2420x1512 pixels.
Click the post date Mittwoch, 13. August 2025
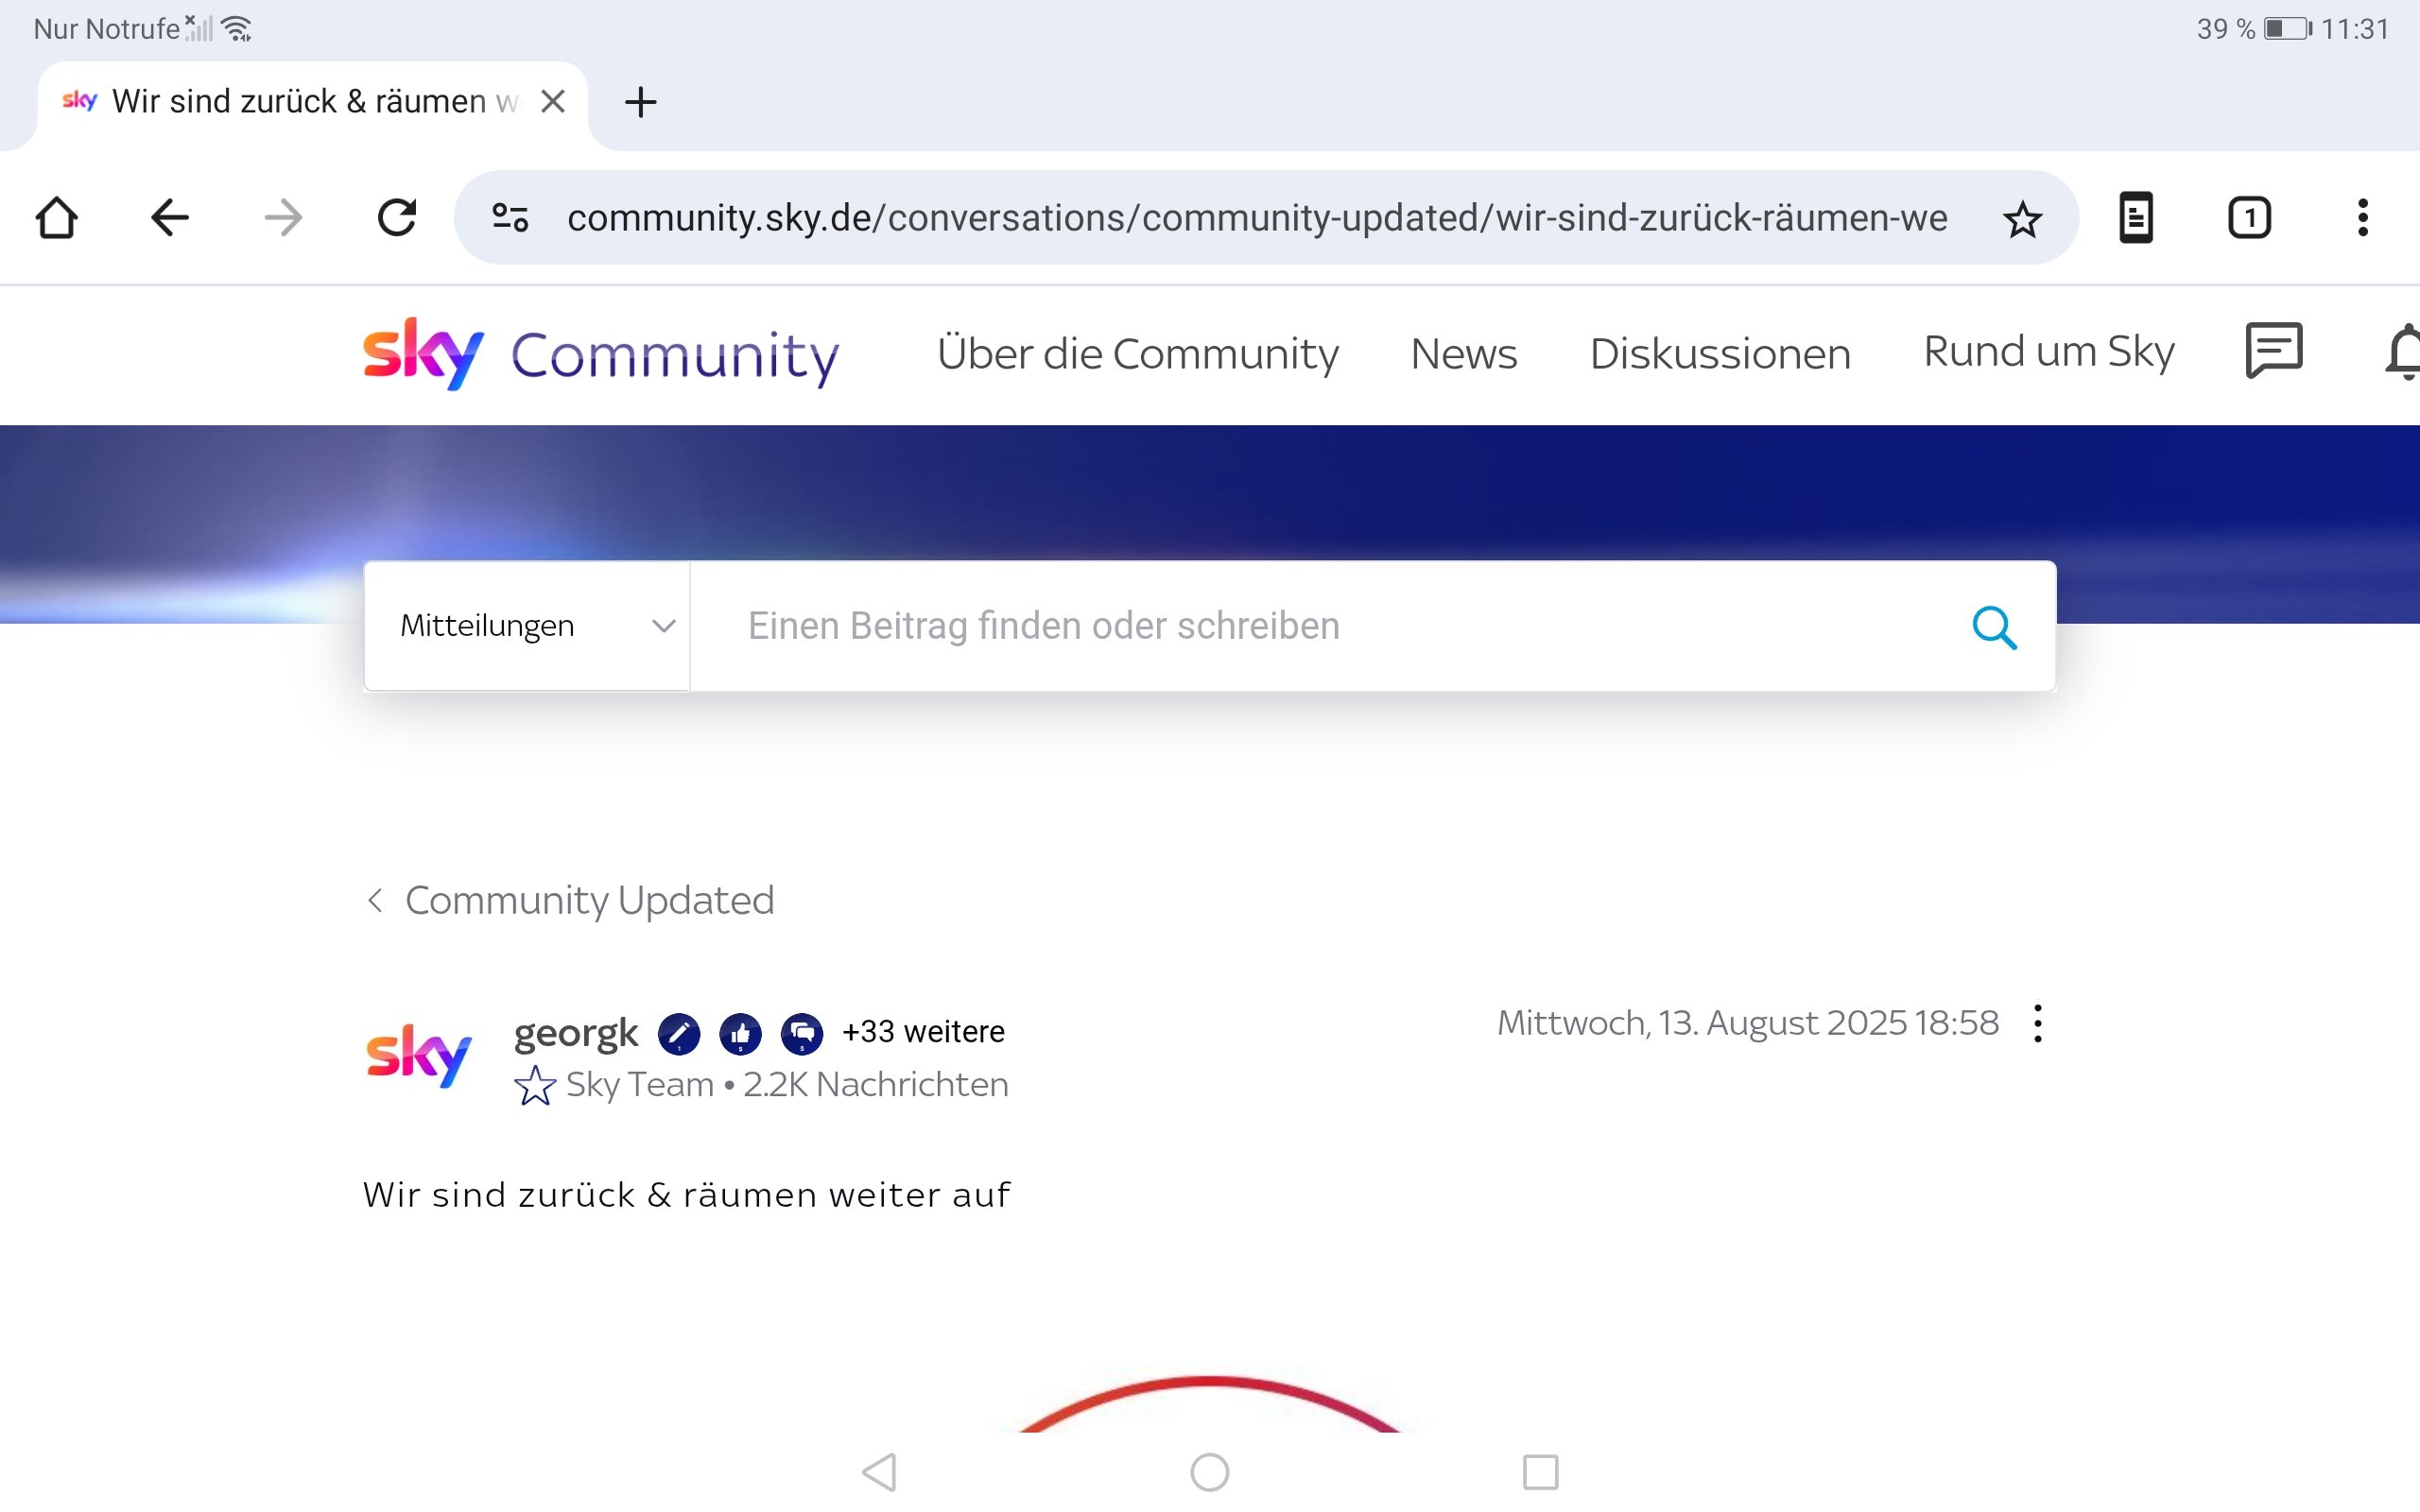pyautogui.click(x=1747, y=1023)
